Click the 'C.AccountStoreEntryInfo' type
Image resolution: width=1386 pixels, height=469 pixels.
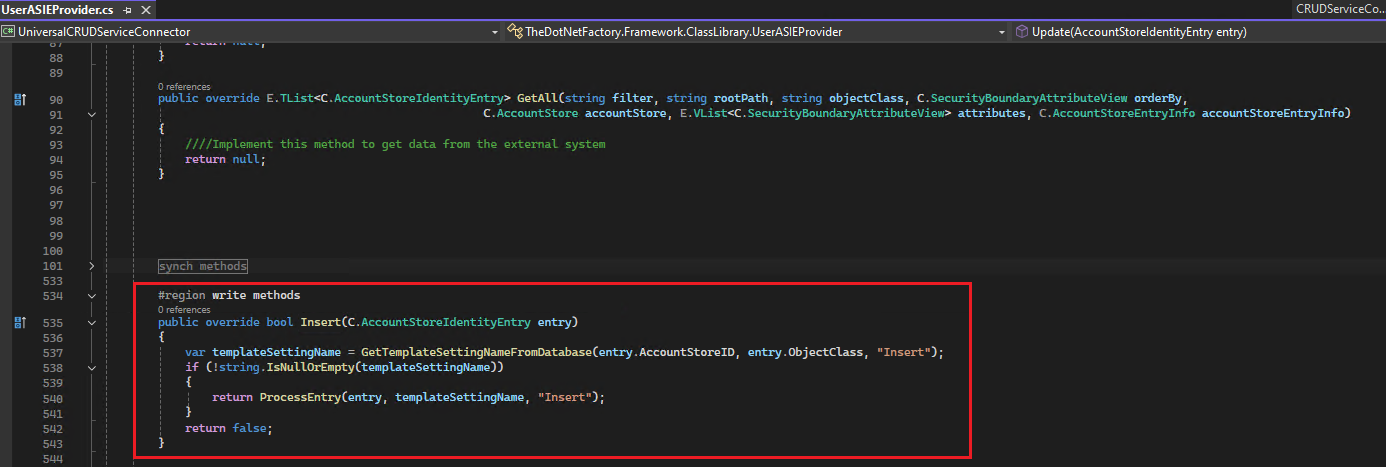click(x=1117, y=114)
